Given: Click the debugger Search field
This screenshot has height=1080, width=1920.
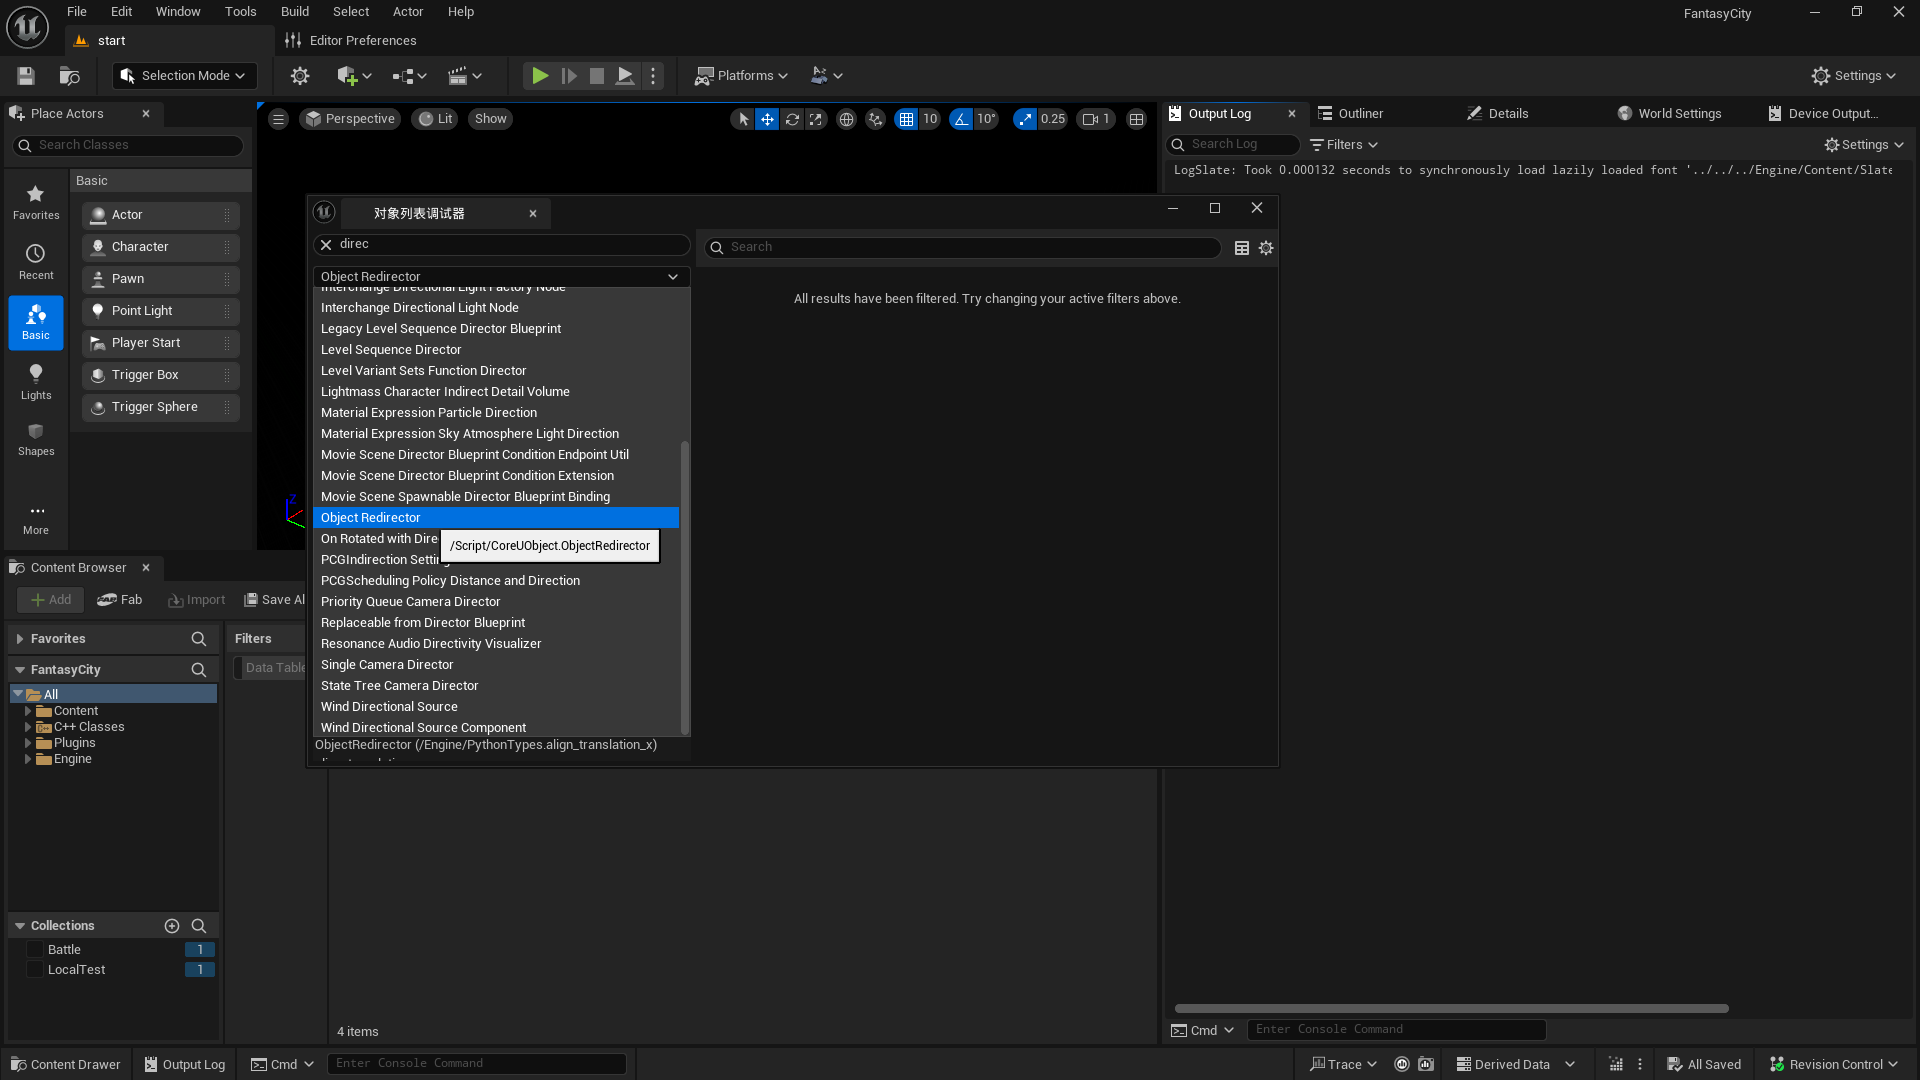Looking at the screenshot, I should (963, 247).
